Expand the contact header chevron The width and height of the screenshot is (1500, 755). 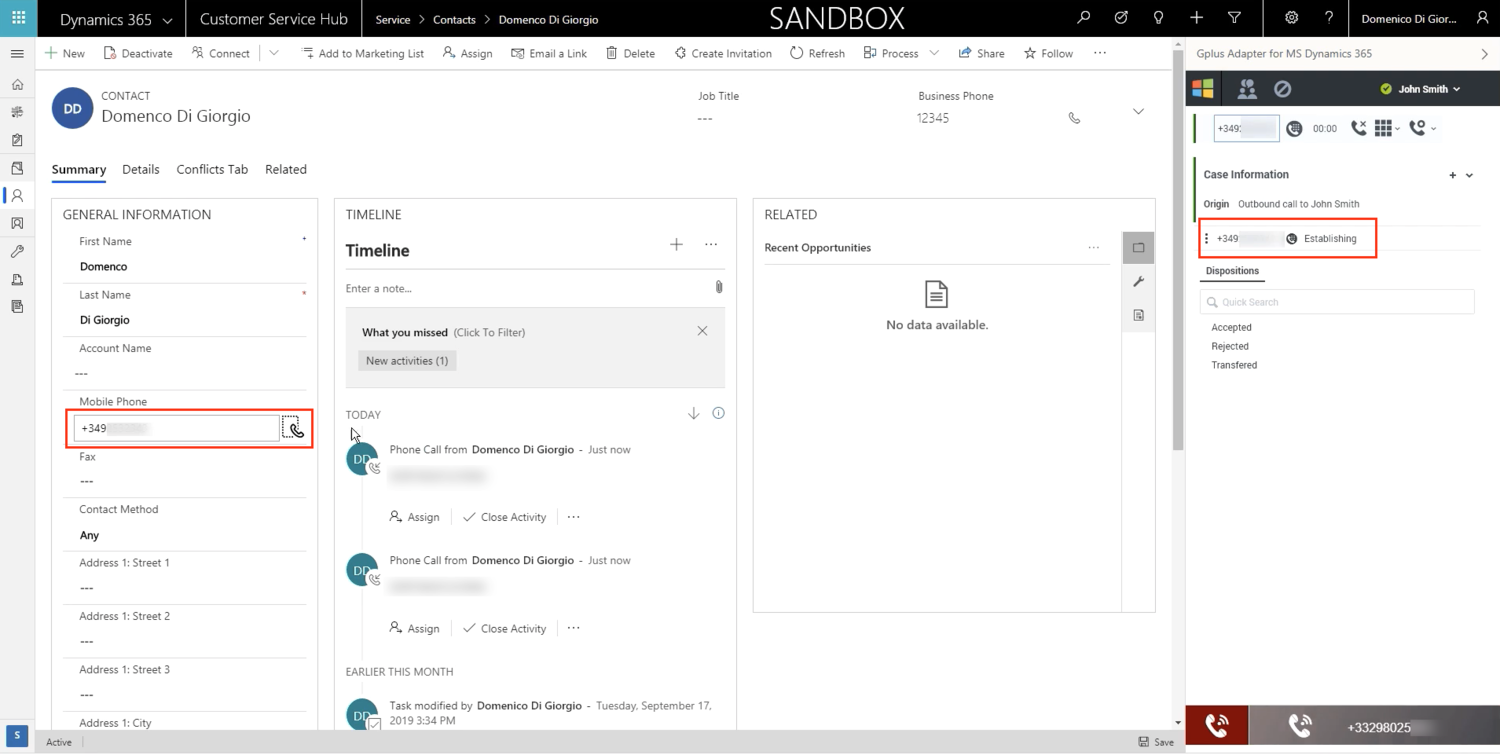point(1138,111)
